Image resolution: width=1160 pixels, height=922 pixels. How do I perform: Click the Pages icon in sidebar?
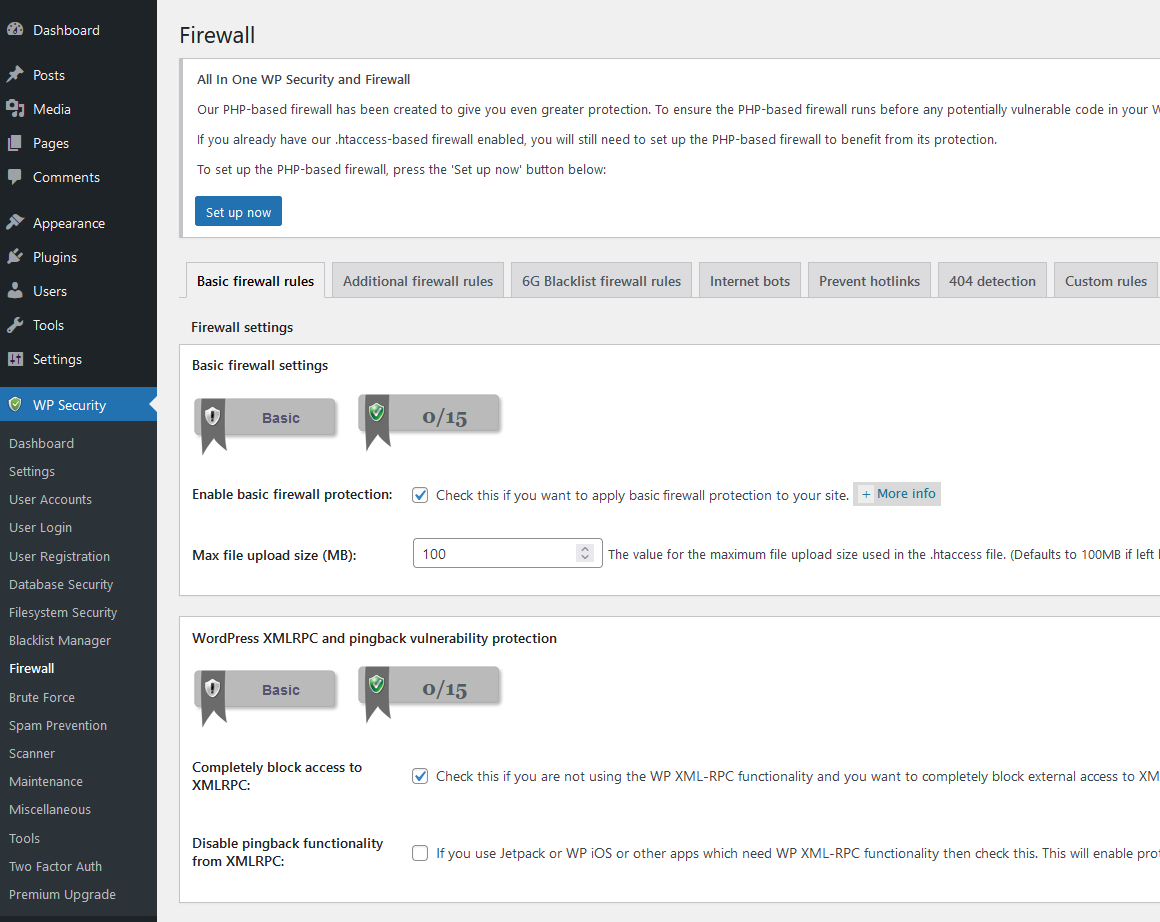click(15, 143)
